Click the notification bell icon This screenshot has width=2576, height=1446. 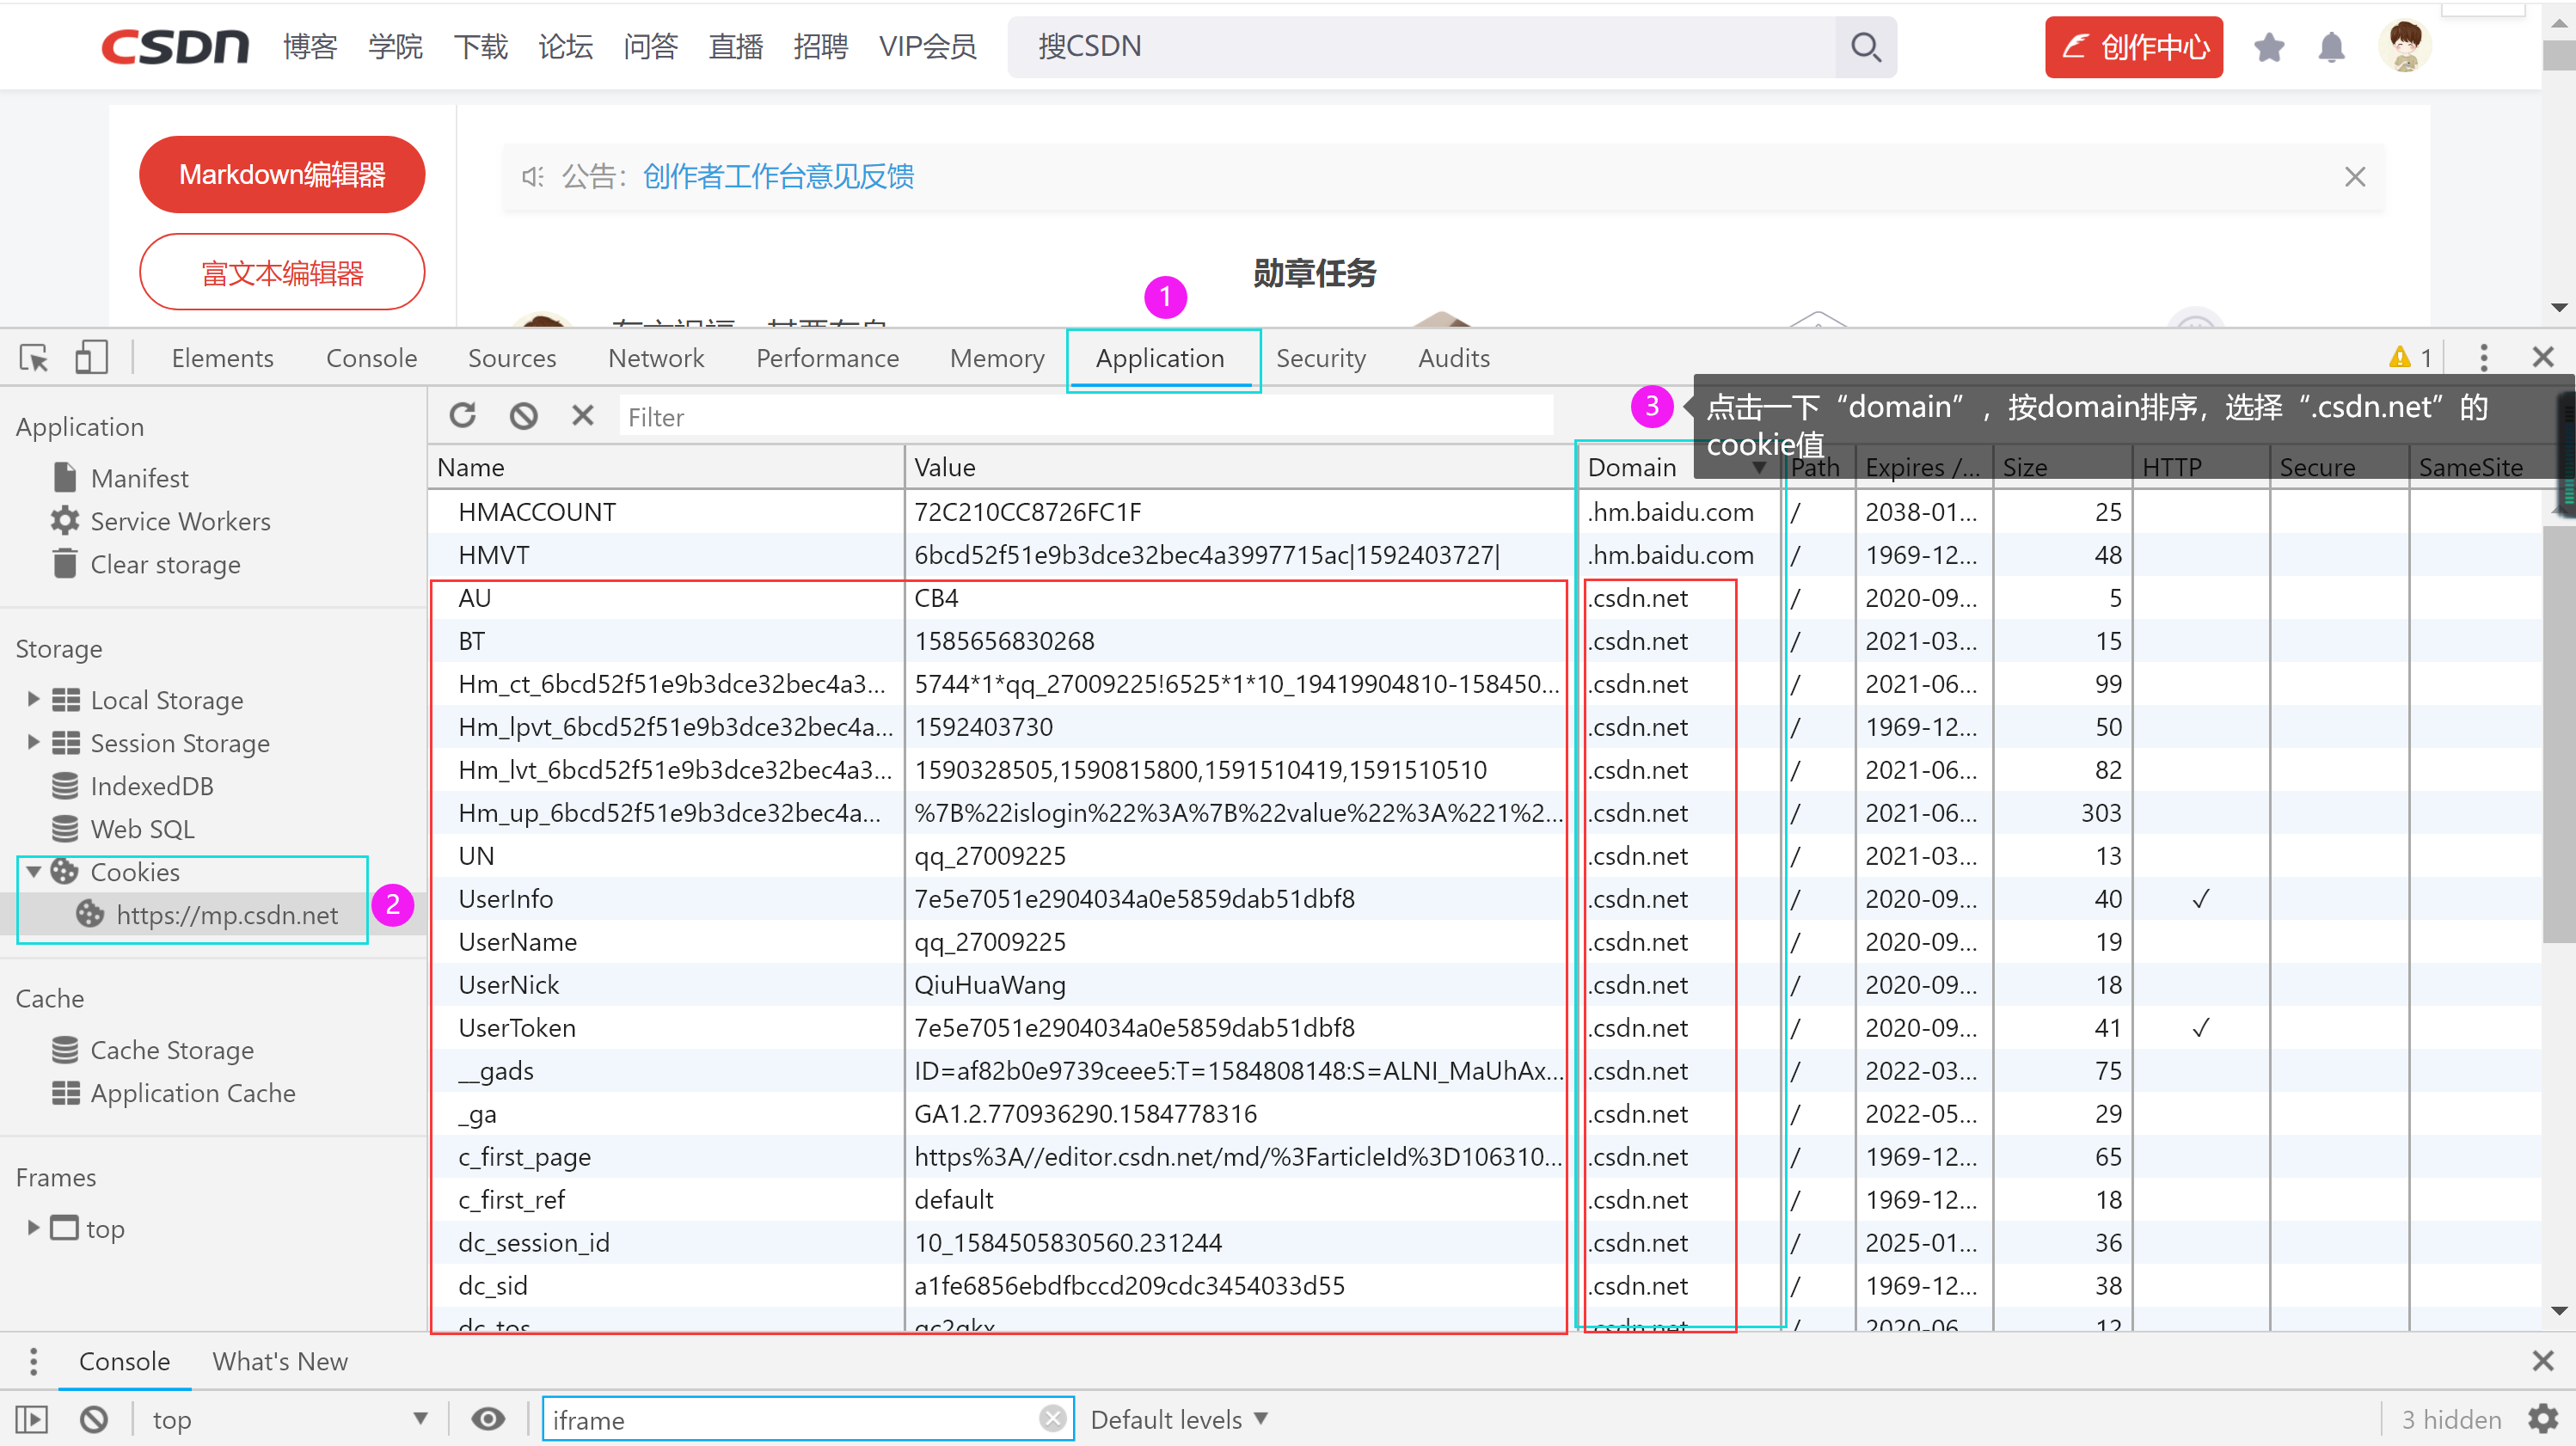point(2331,47)
